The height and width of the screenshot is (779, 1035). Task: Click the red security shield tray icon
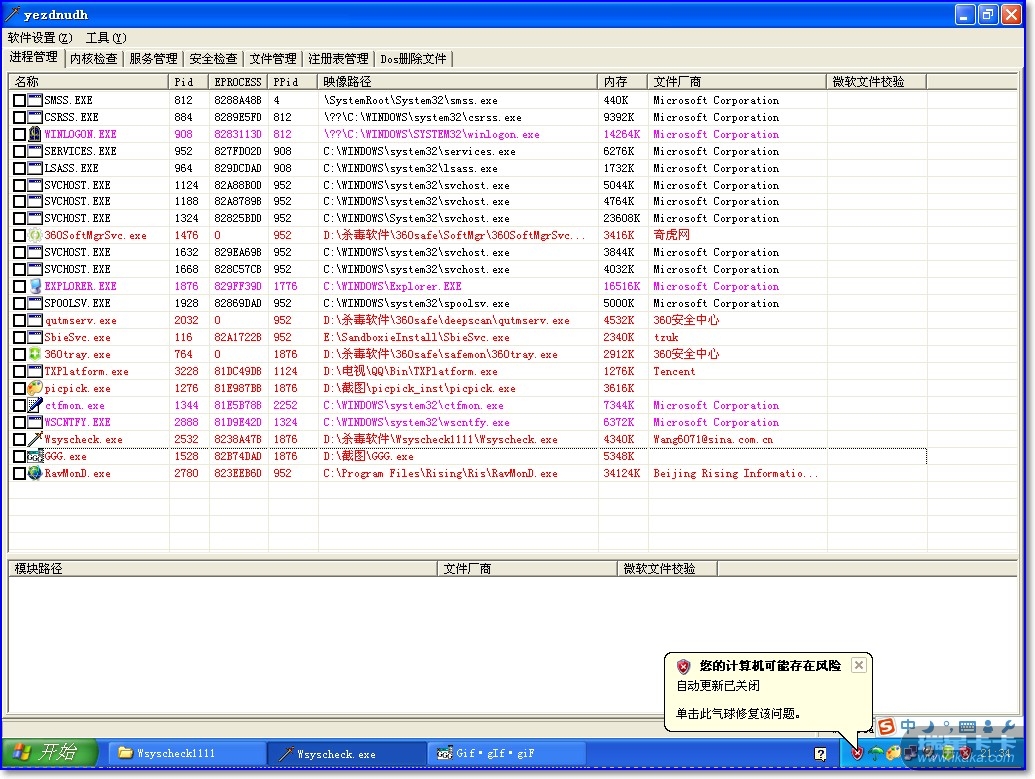tap(856, 753)
